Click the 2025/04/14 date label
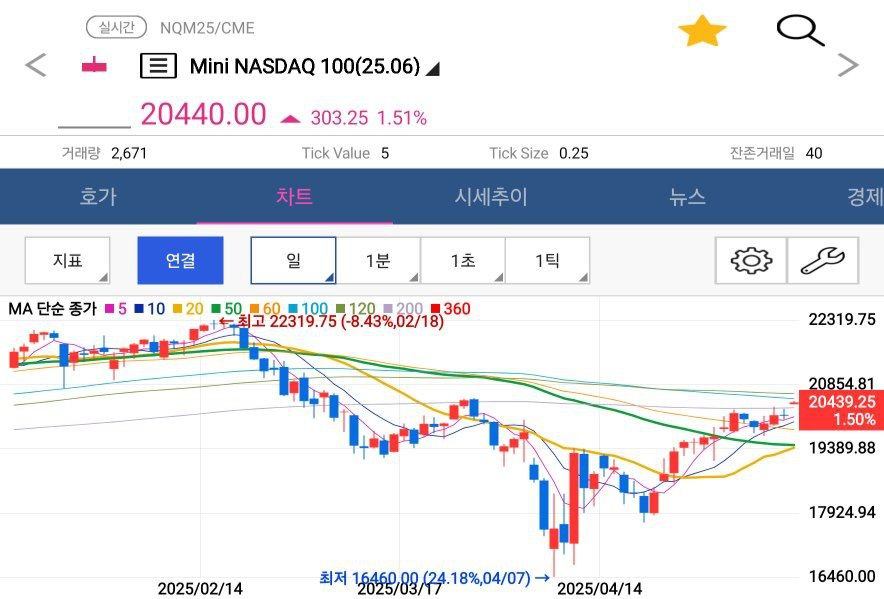This screenshot has width=884, height=599. [600, 589]
